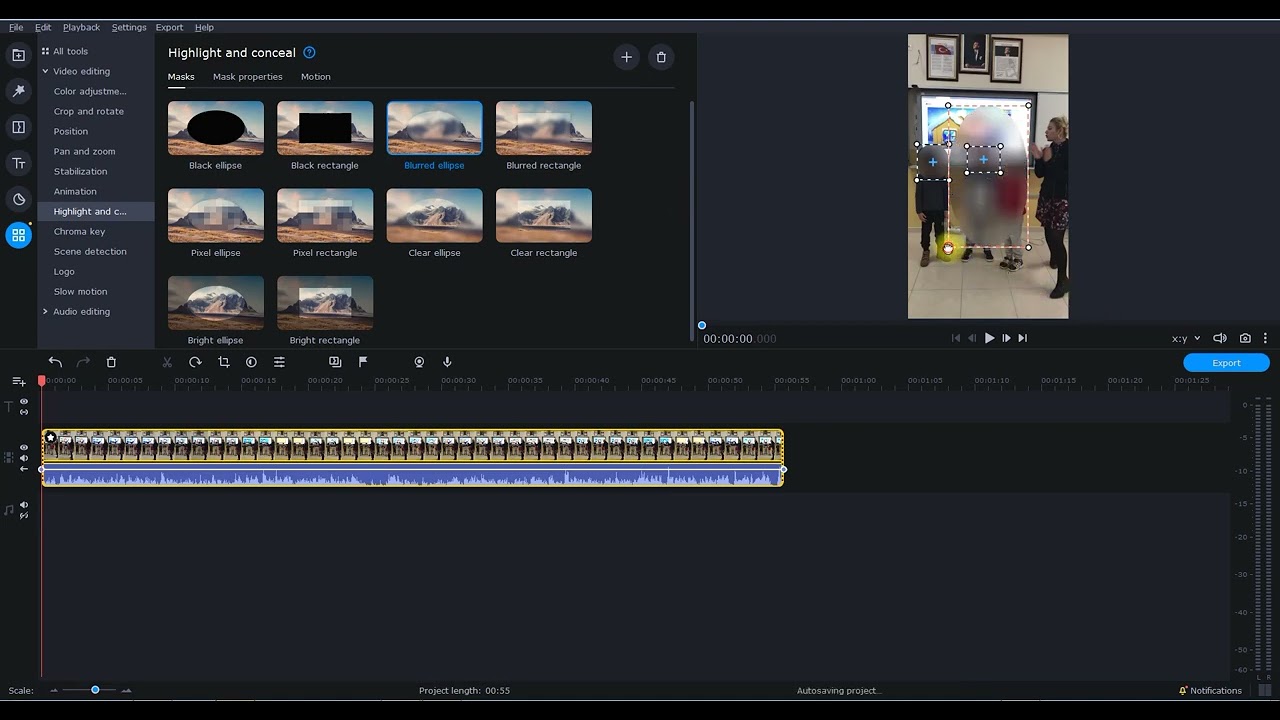1280x720 pixels.
Task: Open the Export menu
Action: pos(169,27)
